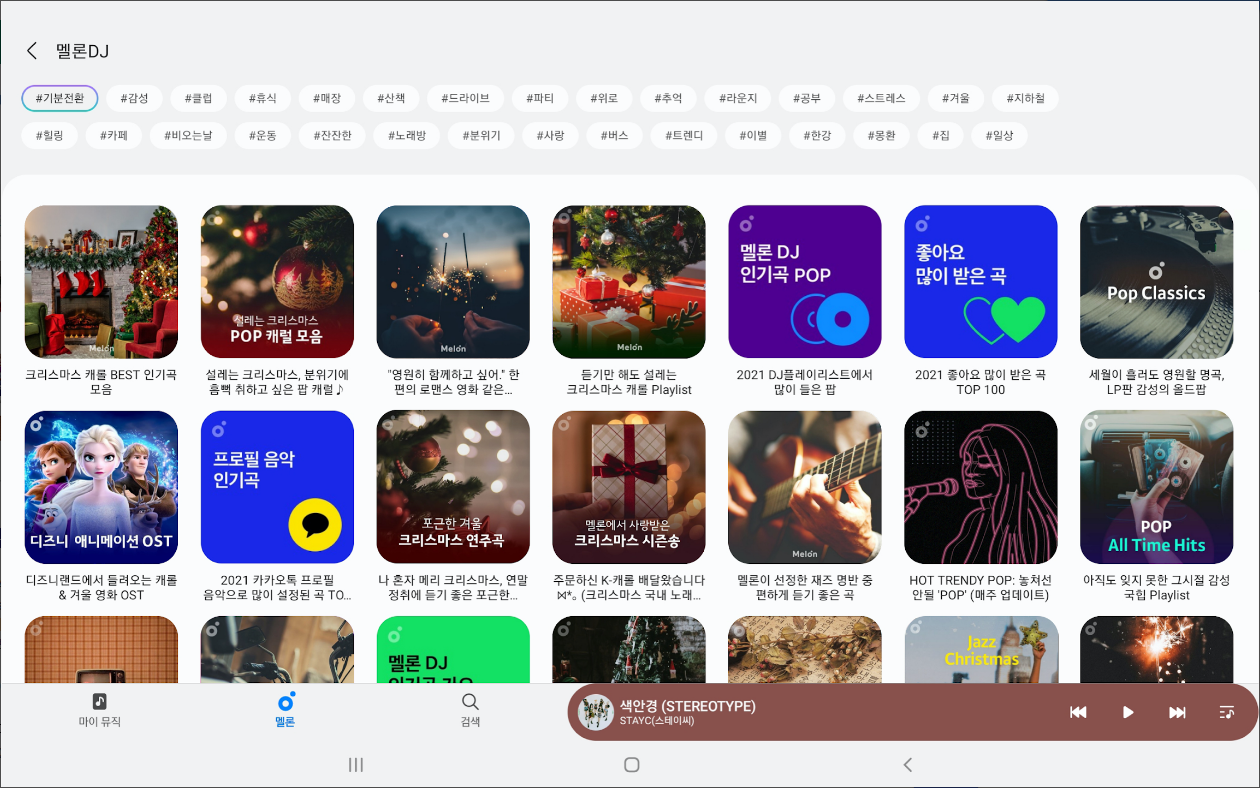This screenshot has width=1260, height=788.
Task: Skip to the next track
Action: click(1177, 712)
